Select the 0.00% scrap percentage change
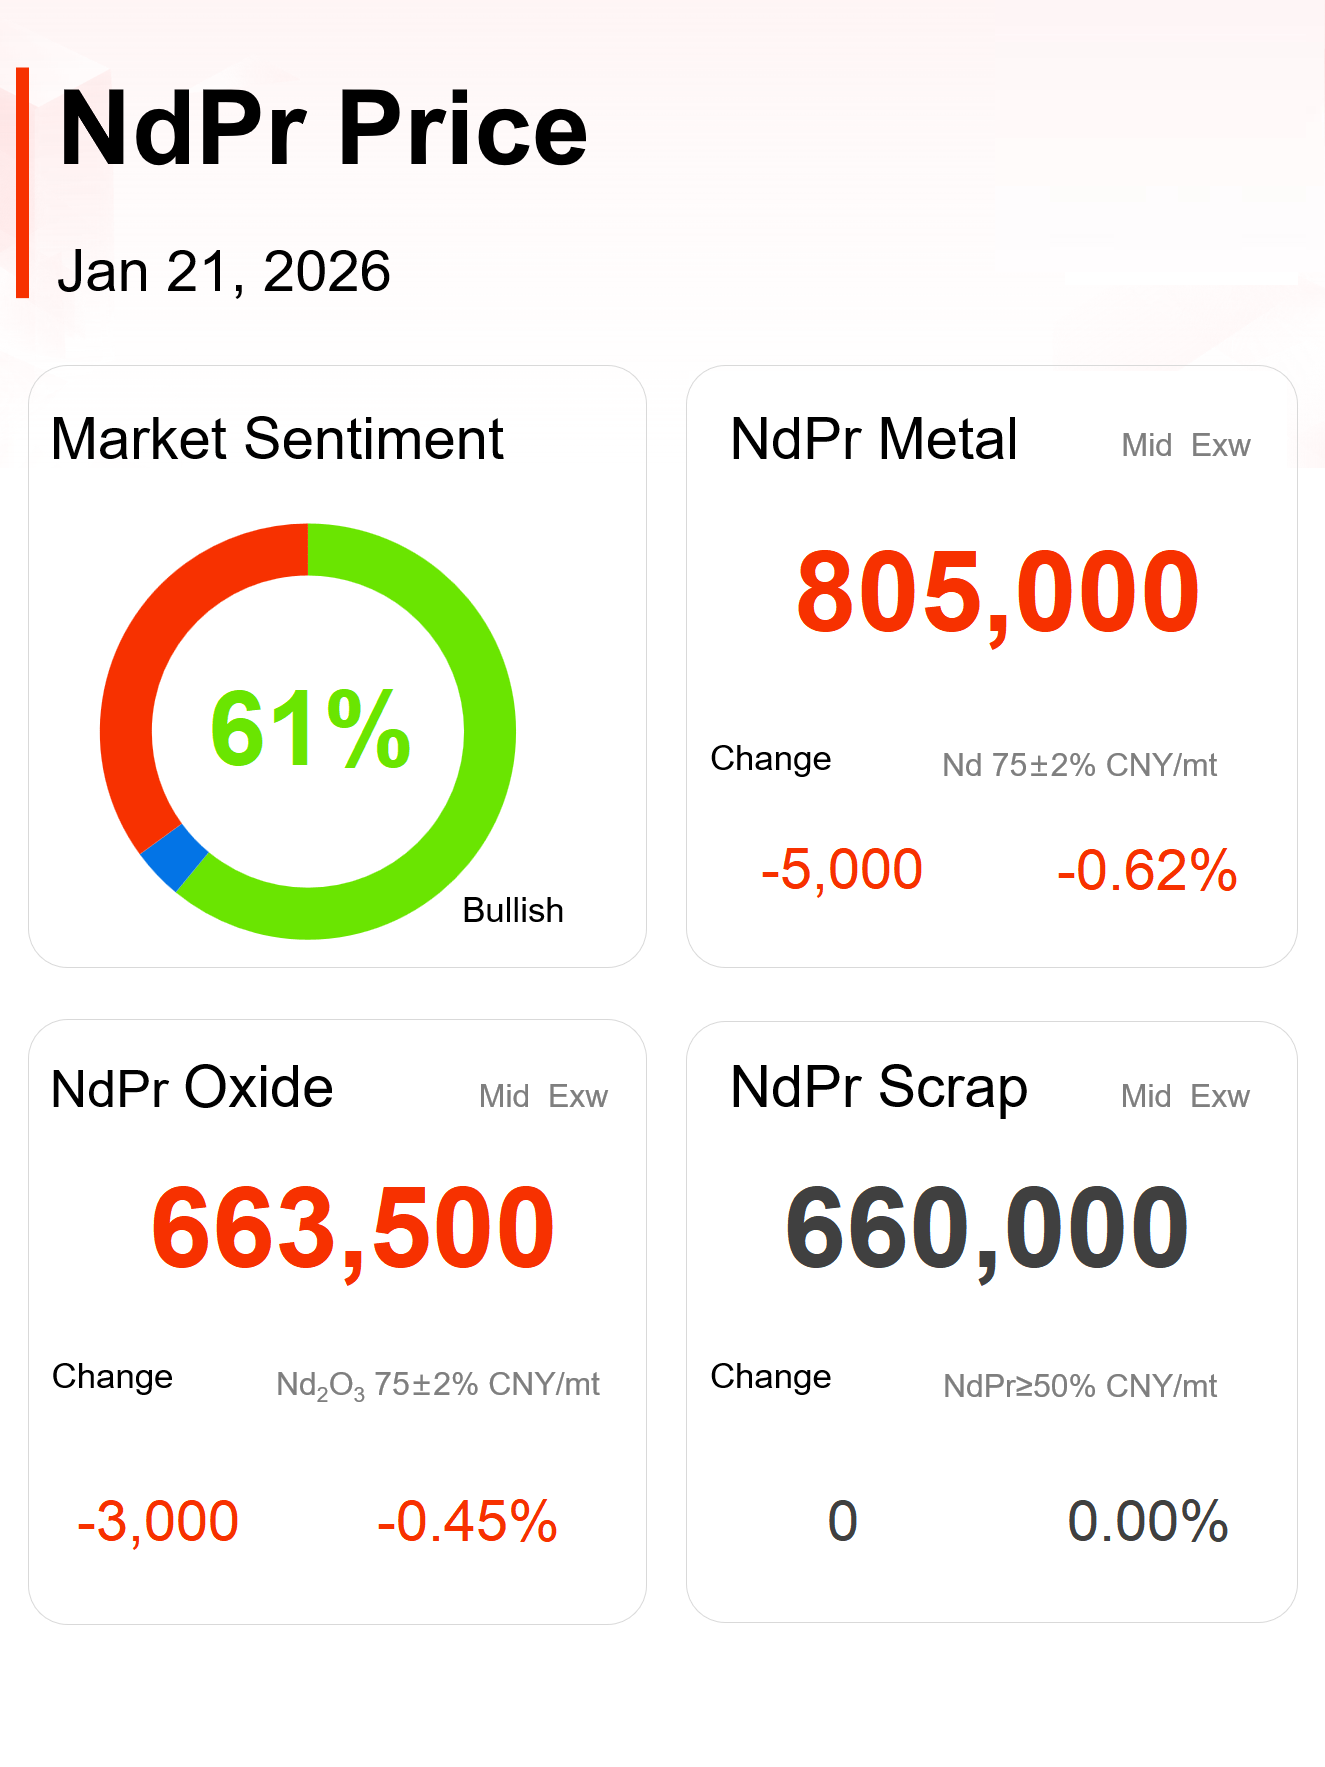The width and height of the screenshot is (1325, 1767). pos(1147,1521)
